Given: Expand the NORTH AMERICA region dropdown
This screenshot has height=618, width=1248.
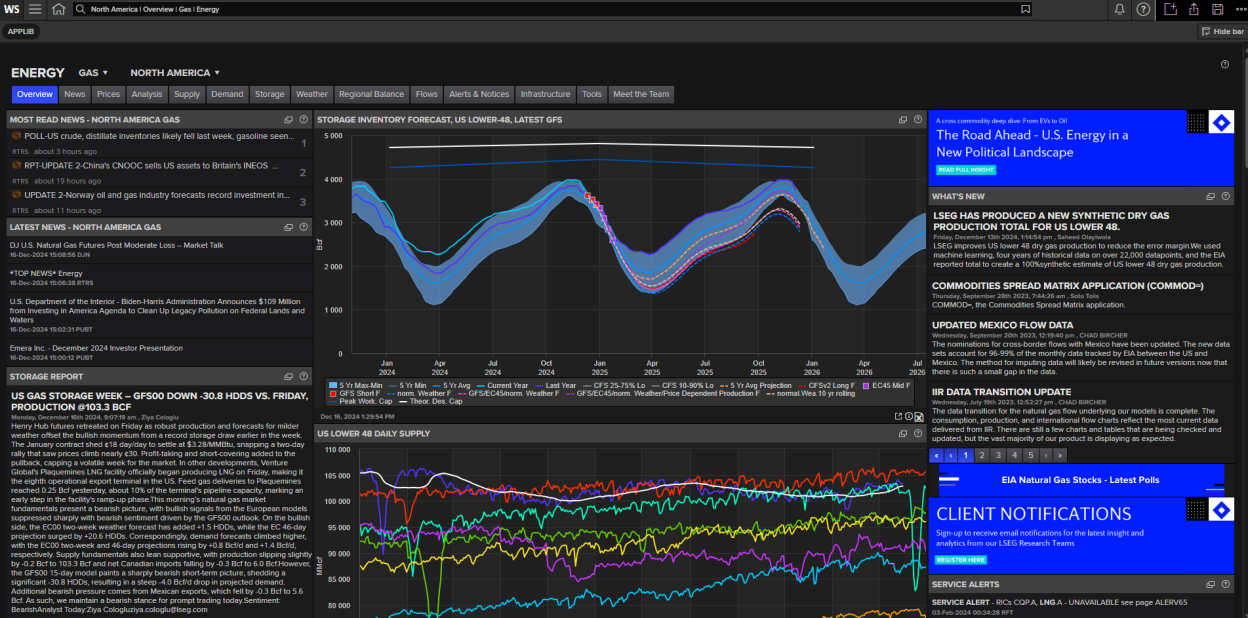Looking at the screenshot, I should 173,72.
